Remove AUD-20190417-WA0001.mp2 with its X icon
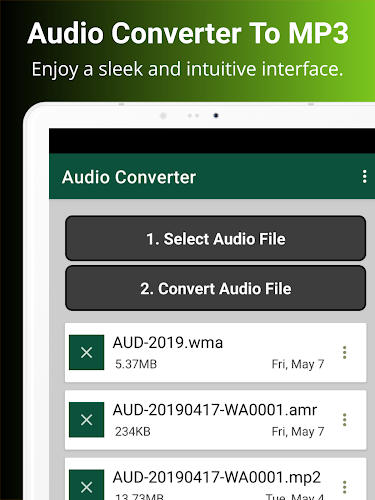The height and width of the screenshot is (500, 375). pos(86,486)
